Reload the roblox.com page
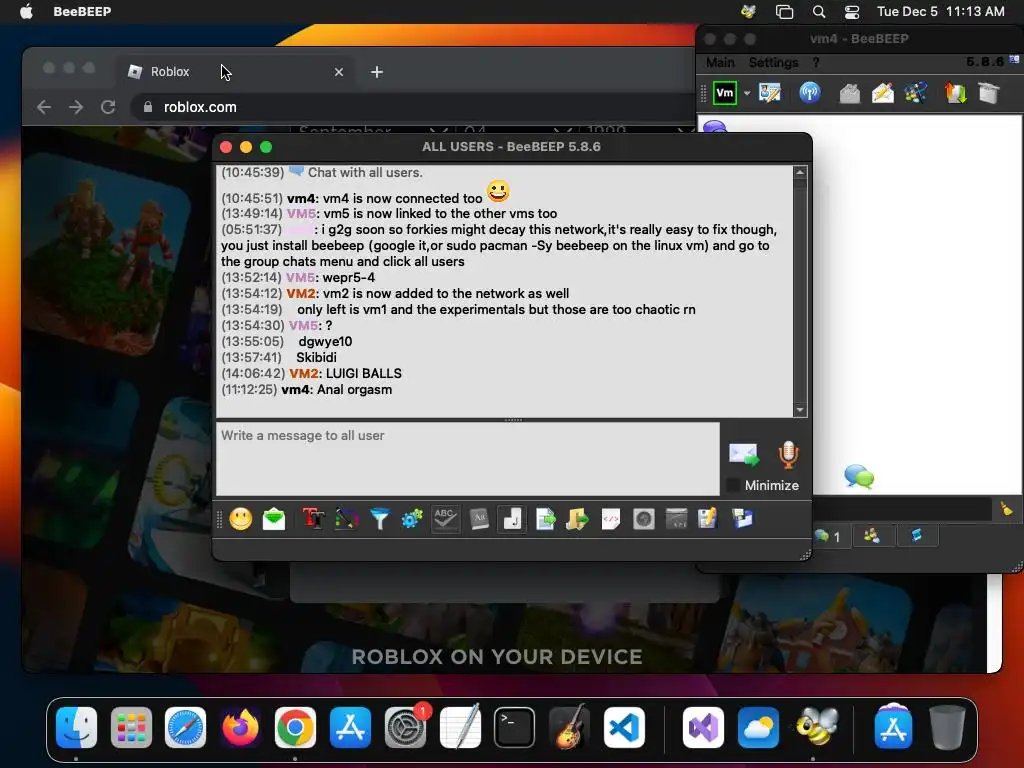The width and height of the screenshot is (1024, 768). tap(108, 107)
